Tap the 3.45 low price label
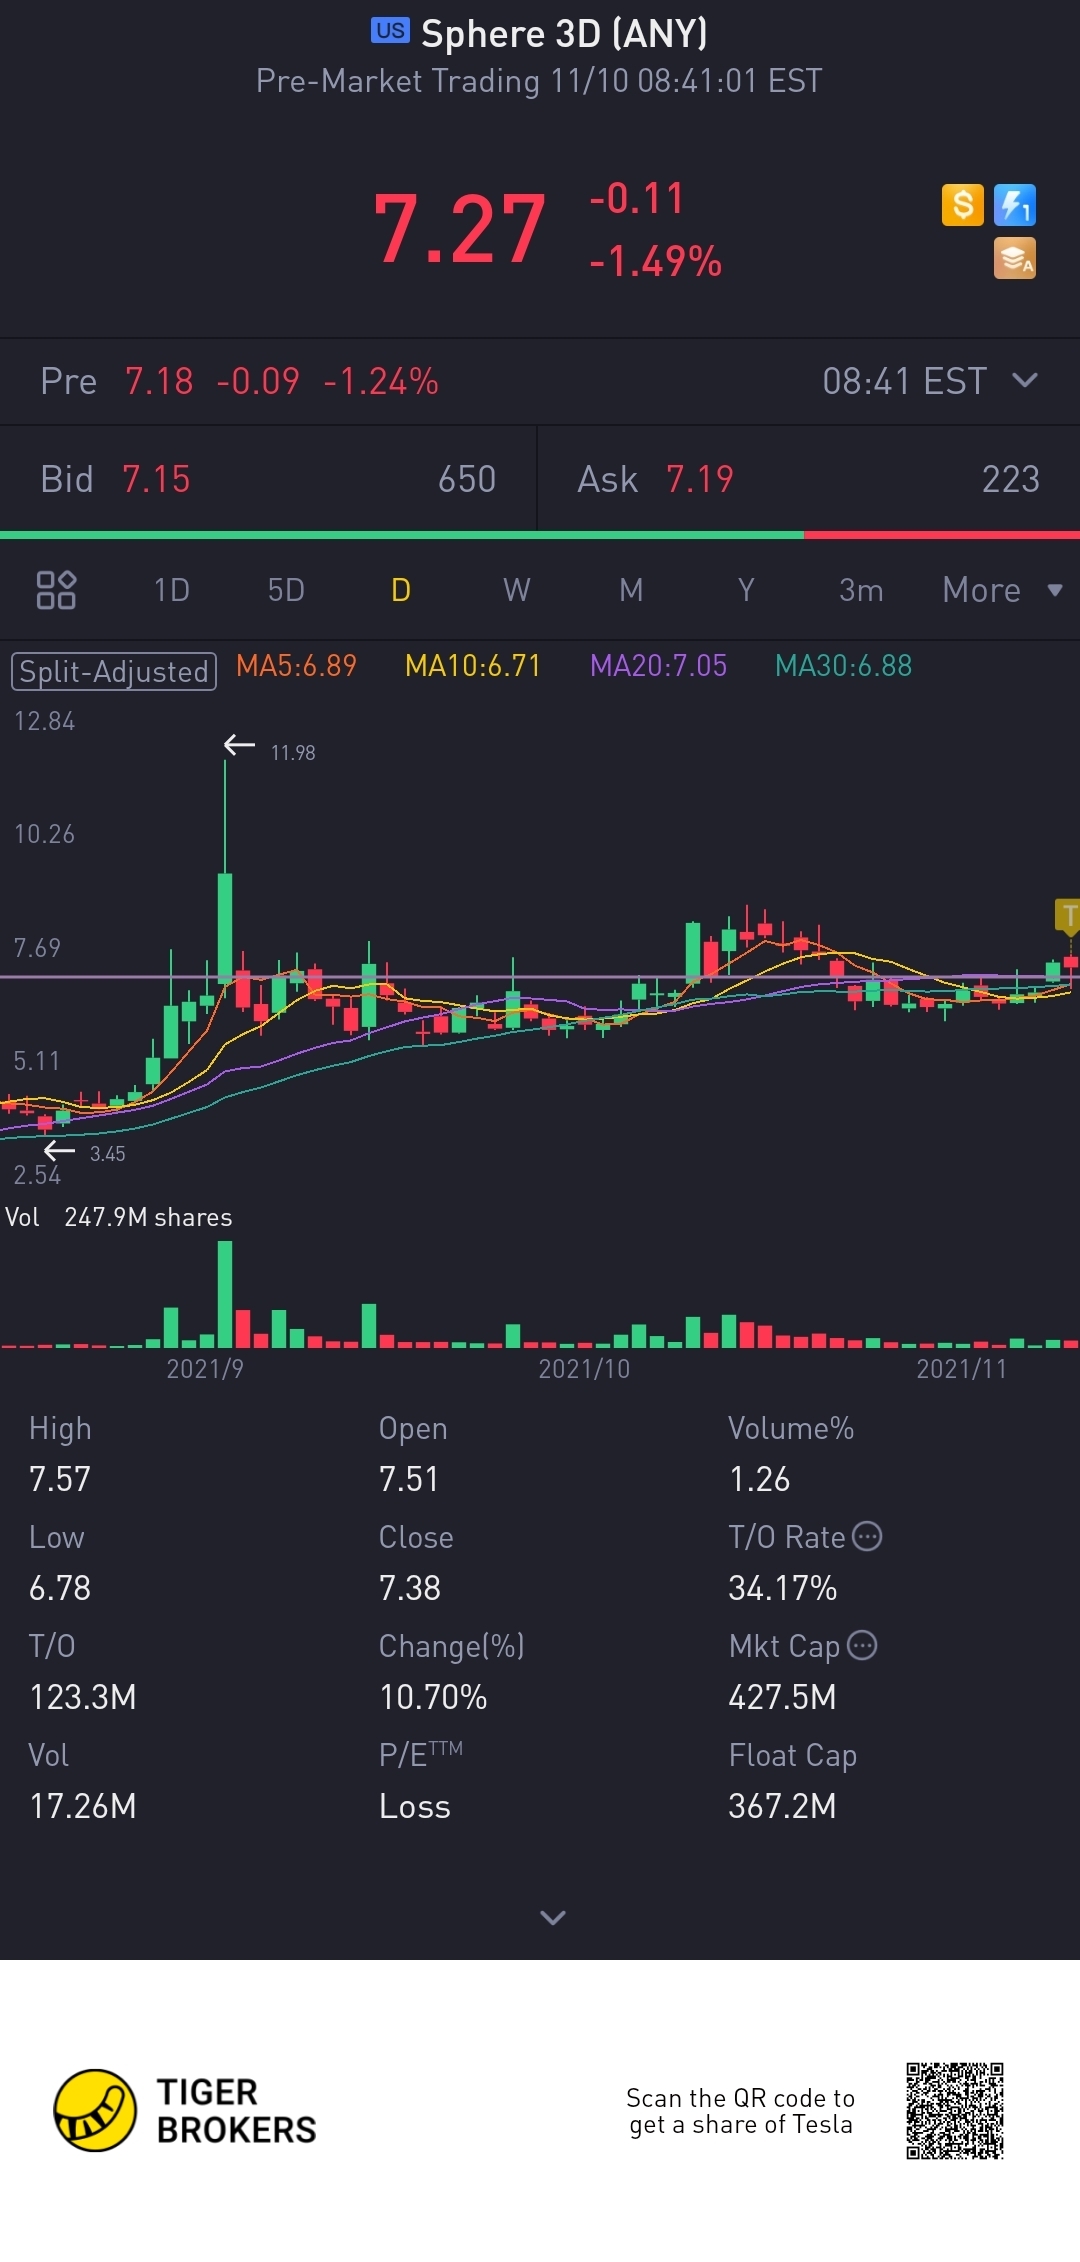Viewport: 1080px width, 2262px height. tap(107, 1154)
